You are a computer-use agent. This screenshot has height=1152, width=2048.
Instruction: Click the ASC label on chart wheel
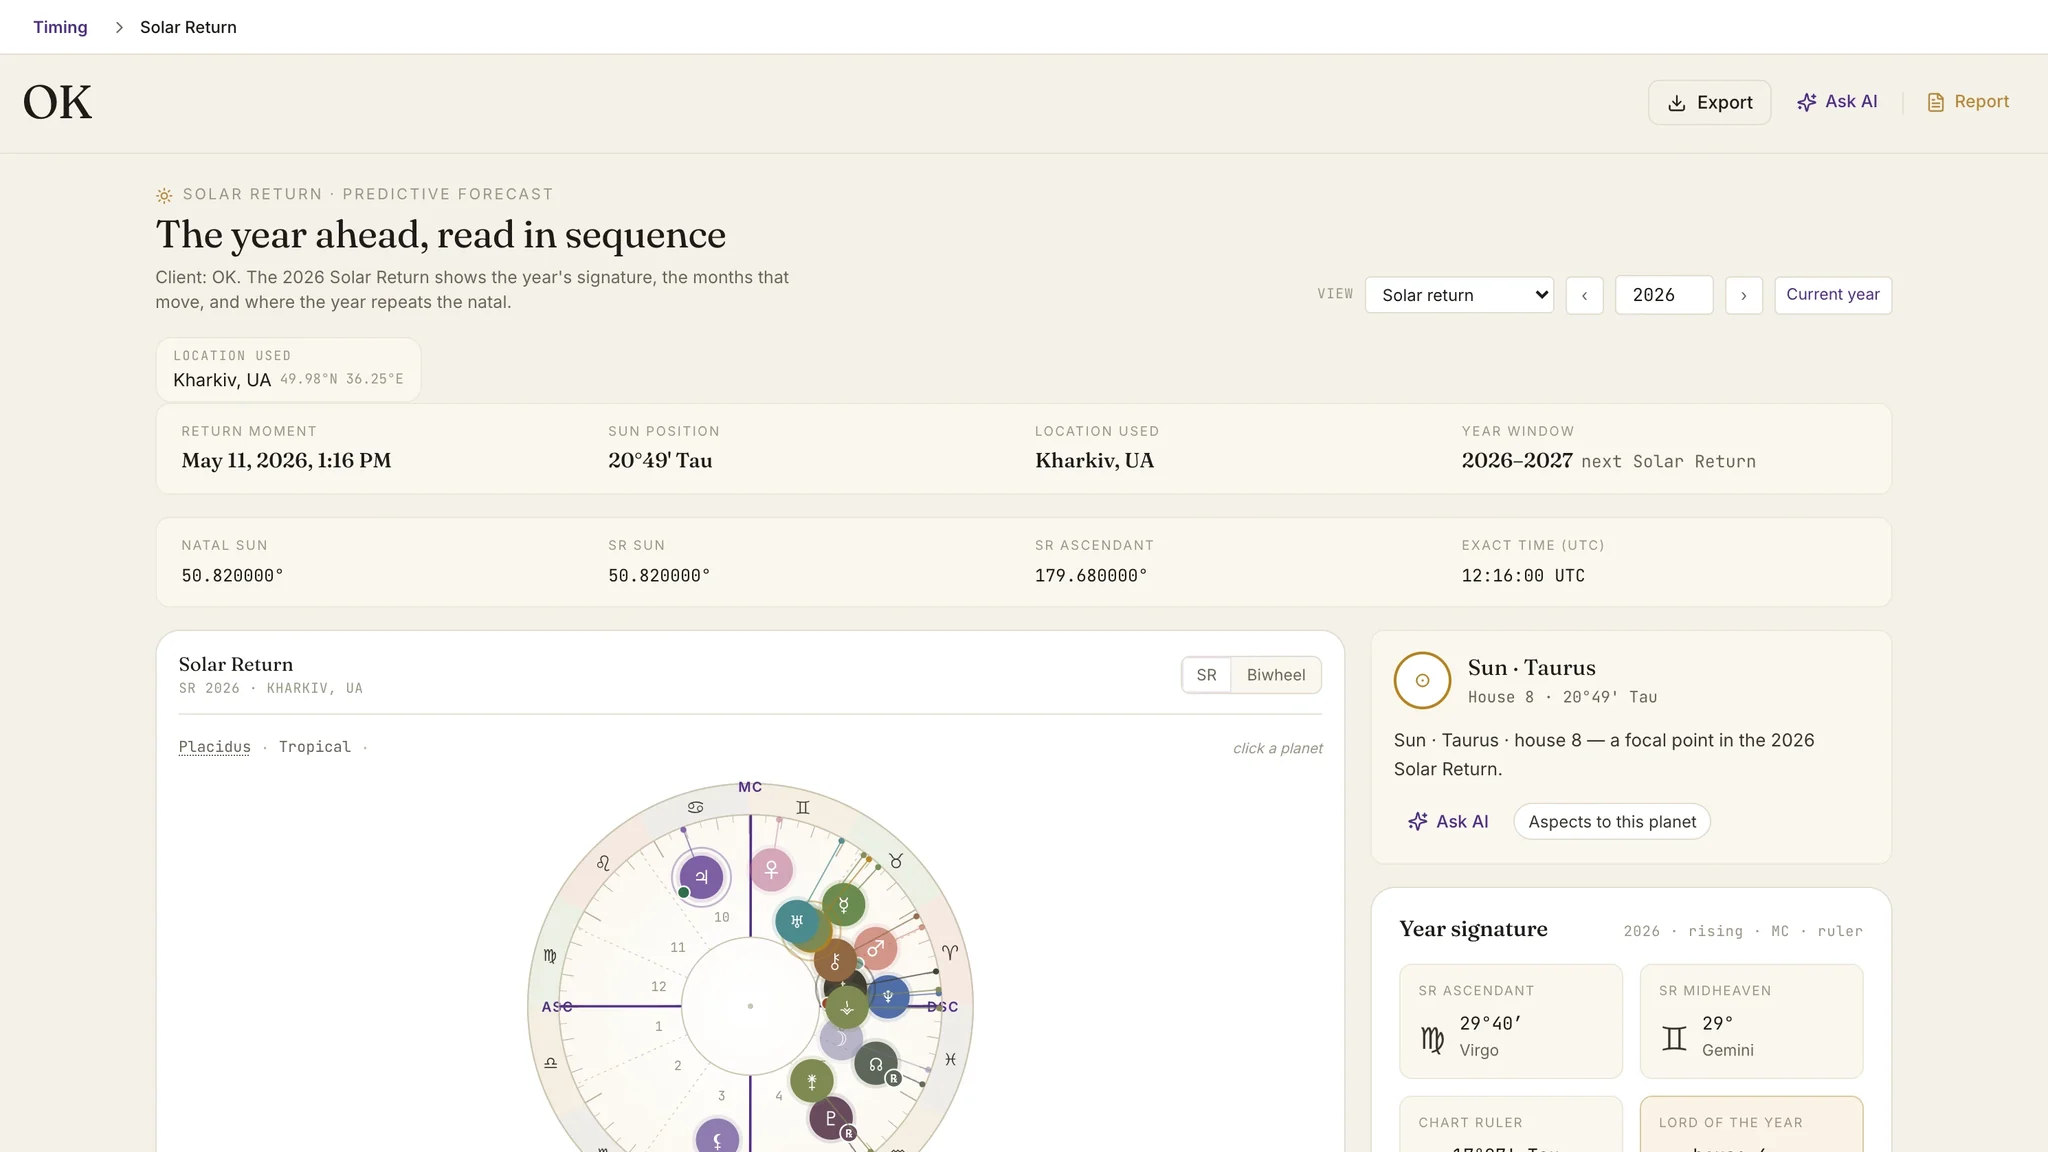pyautogui.click(x=557, y=1007)
